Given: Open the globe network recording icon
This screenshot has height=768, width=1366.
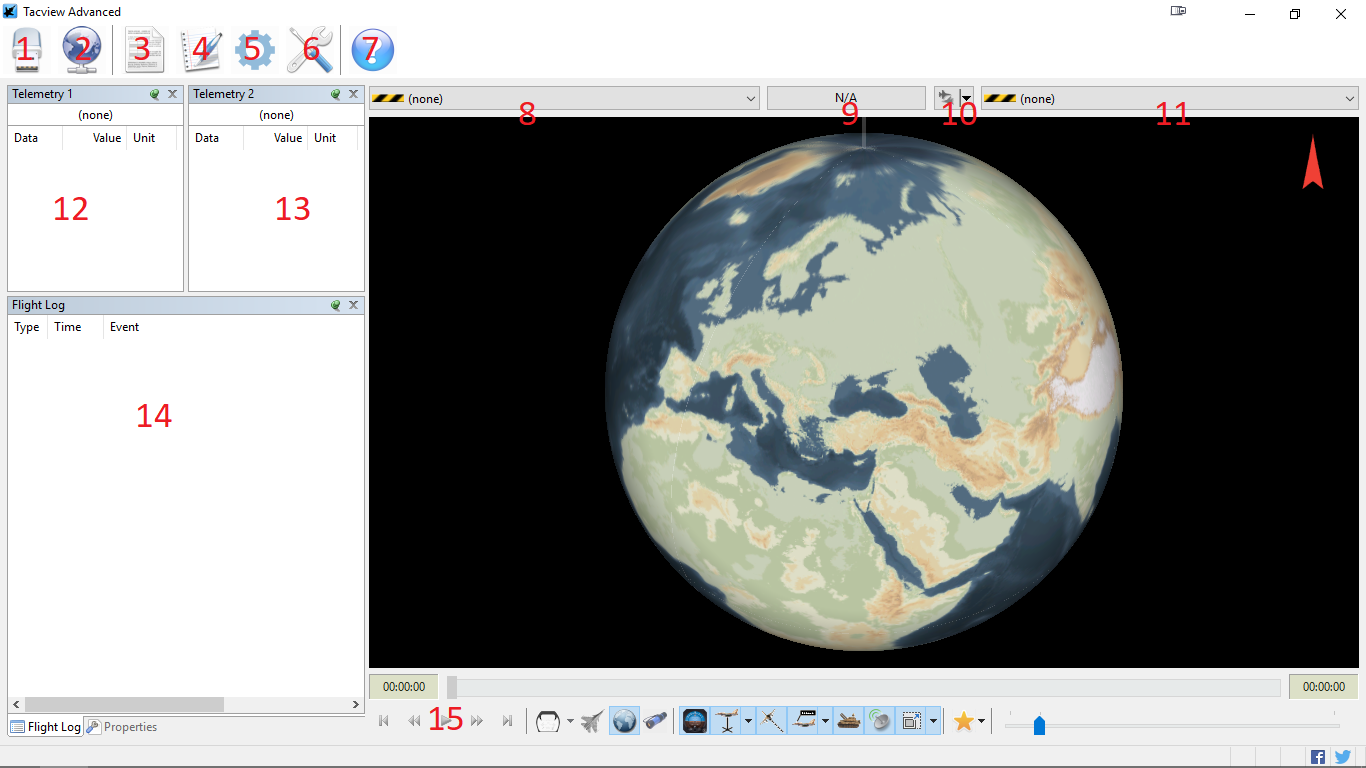Looking at the screenshot, I should coord(82,50).
